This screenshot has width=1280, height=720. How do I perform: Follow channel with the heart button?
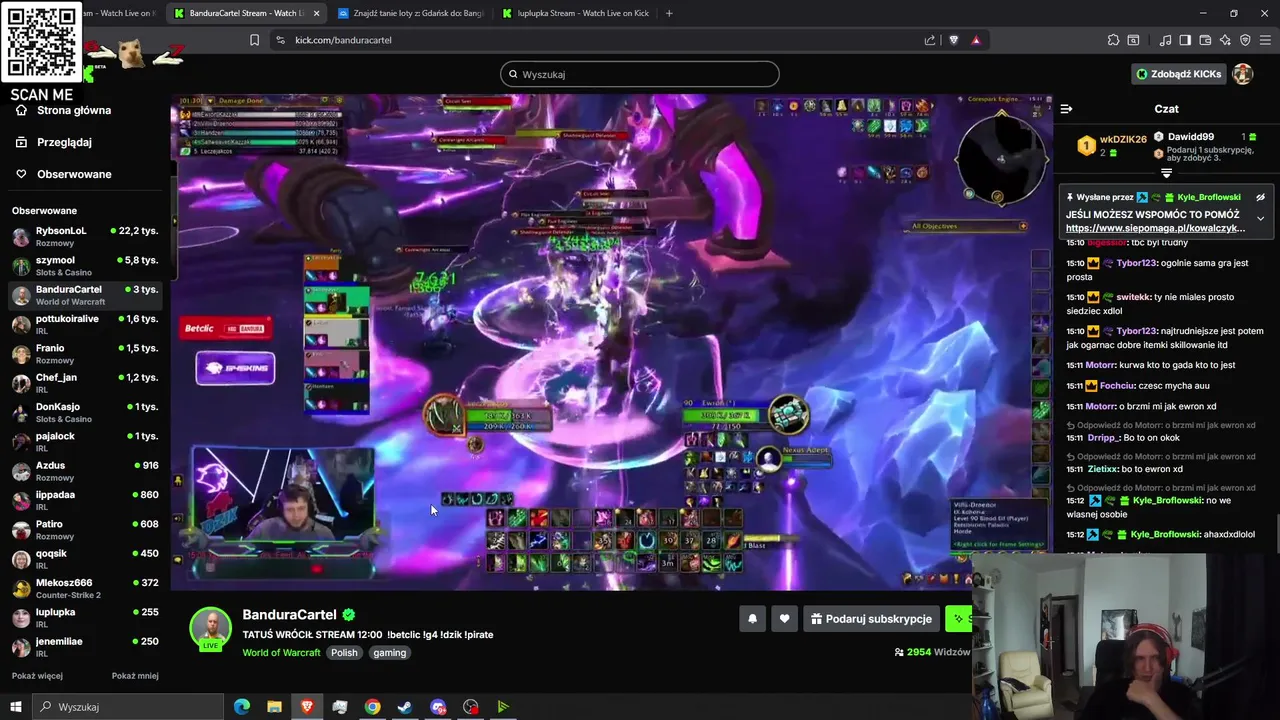pyautogui.click(x=784, y=619)
